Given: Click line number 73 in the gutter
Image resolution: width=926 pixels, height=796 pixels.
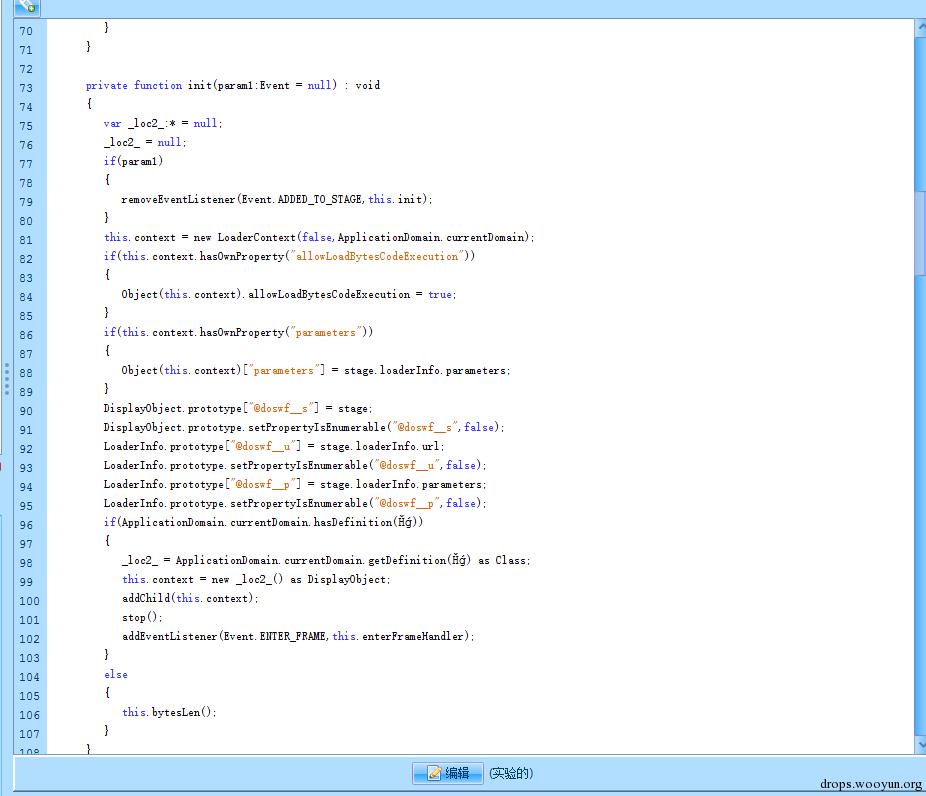Looking at the screenshot, I should point(26,88).
